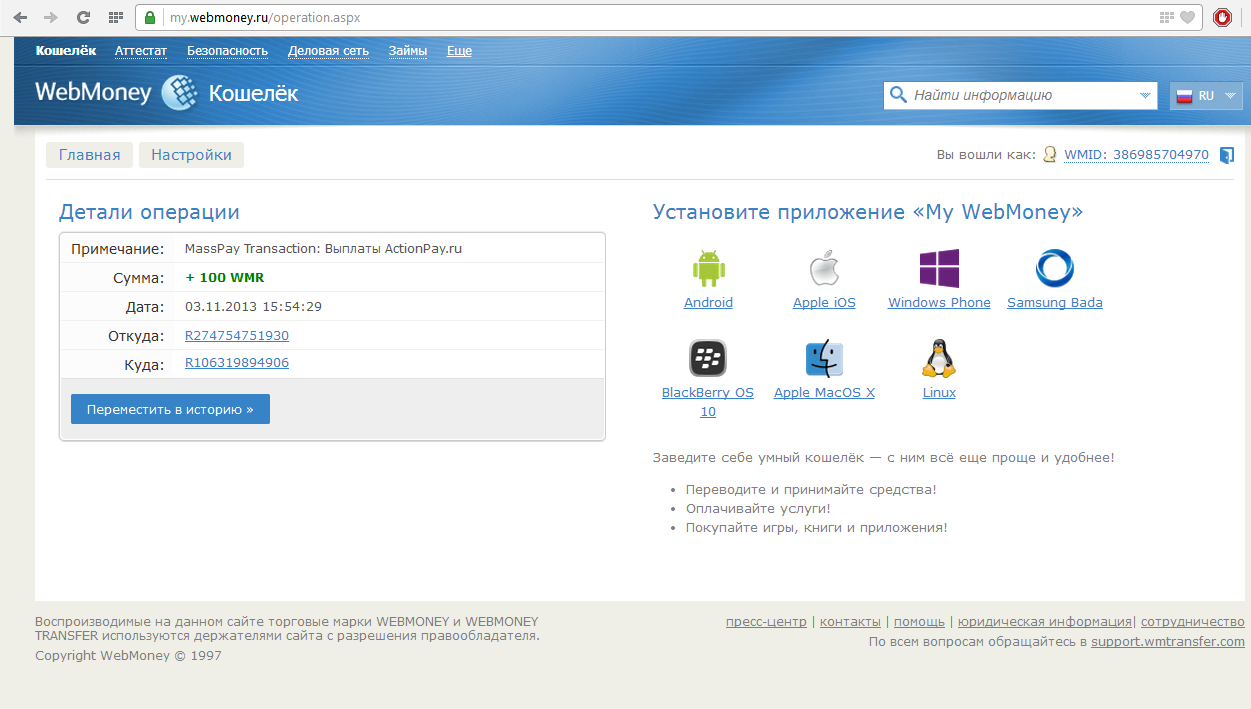Click the WMID: 386985704970 link
This screenshot has width=1251, height=709.
tap(1136, 155)
